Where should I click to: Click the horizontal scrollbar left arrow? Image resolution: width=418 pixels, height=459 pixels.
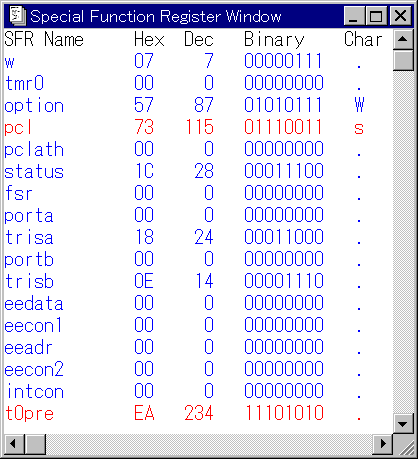(x=14, y=444)
